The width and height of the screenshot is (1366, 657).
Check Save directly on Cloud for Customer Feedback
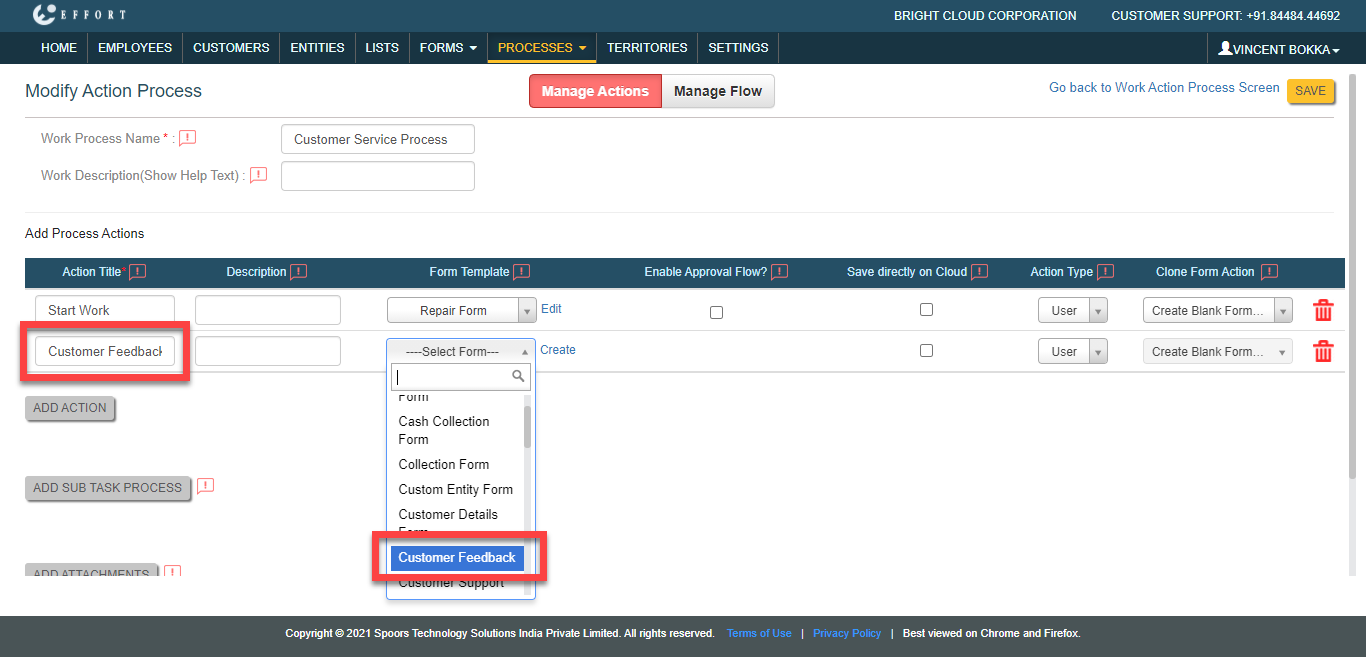[926, 351]
